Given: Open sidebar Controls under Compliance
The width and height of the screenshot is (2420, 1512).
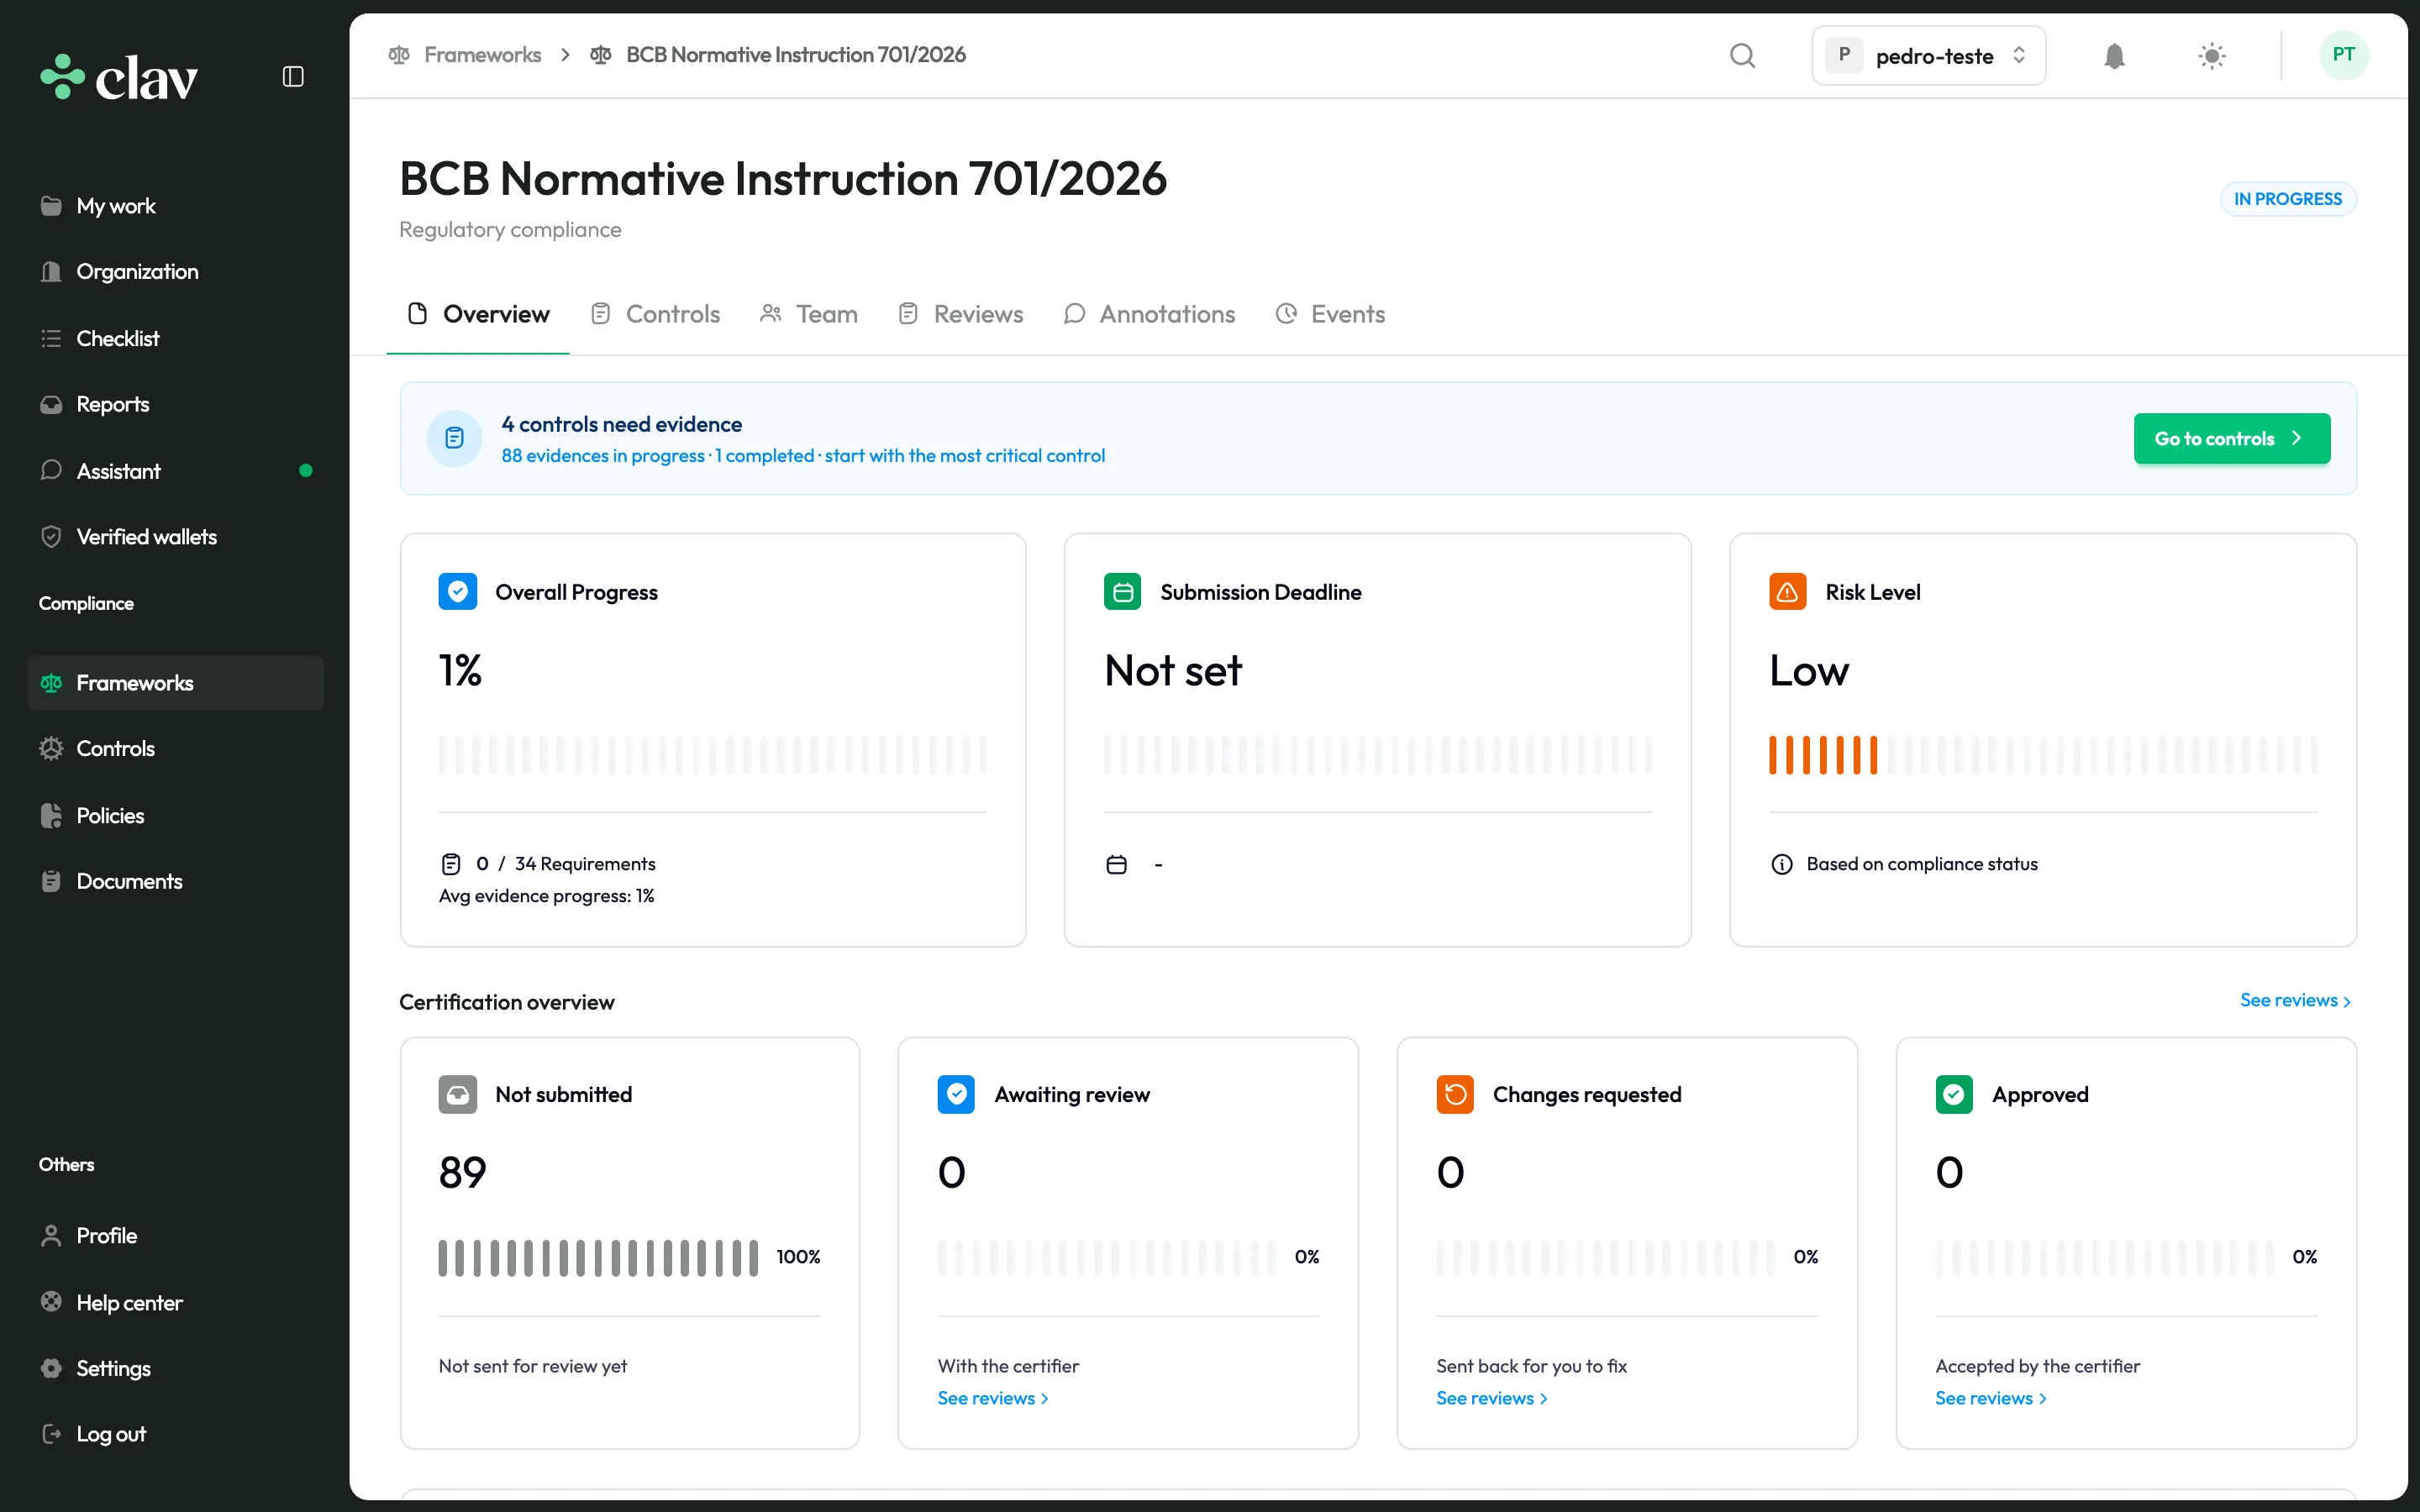Looking at the screenshot, I should coord(175,749).
